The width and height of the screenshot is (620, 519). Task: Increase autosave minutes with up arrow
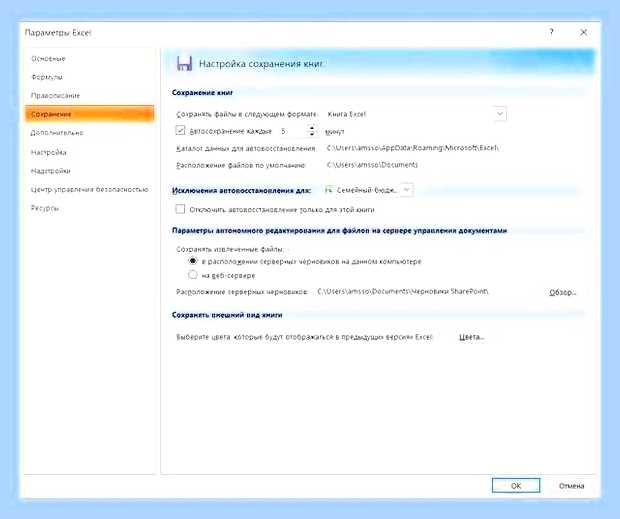[312, 128]
